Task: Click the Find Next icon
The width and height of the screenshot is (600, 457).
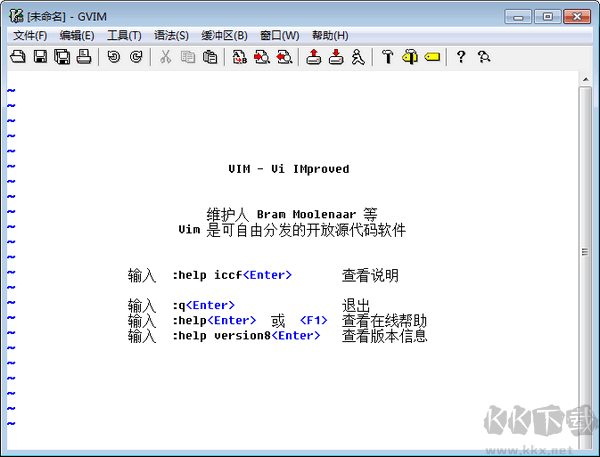Action: (262, 57)
